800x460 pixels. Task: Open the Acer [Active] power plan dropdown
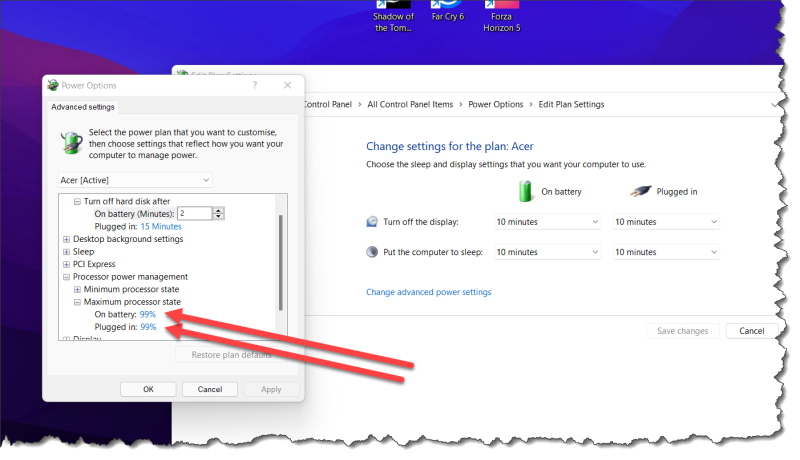(135, 179)
